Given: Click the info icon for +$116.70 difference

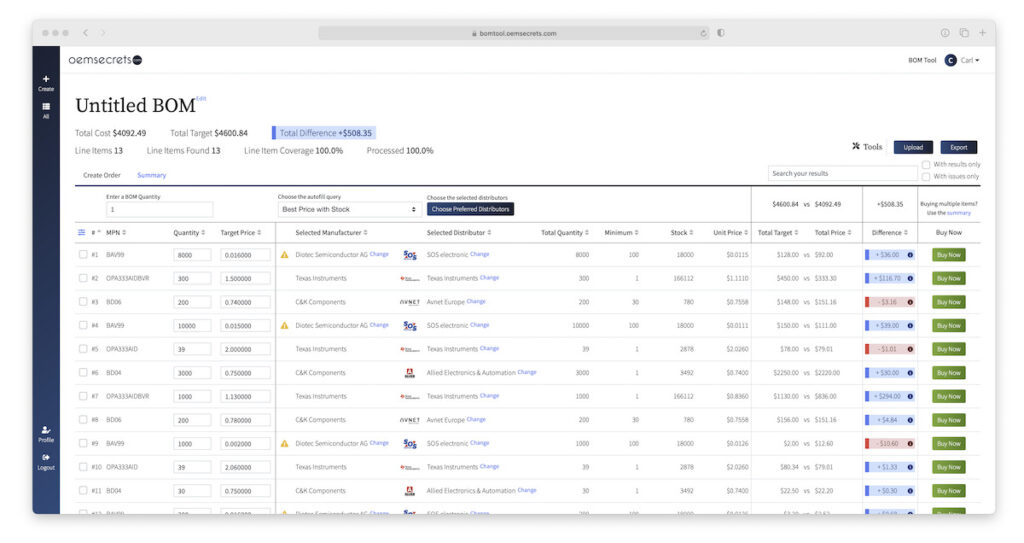Looking at the screenshot, I should (x=910, y=278).
